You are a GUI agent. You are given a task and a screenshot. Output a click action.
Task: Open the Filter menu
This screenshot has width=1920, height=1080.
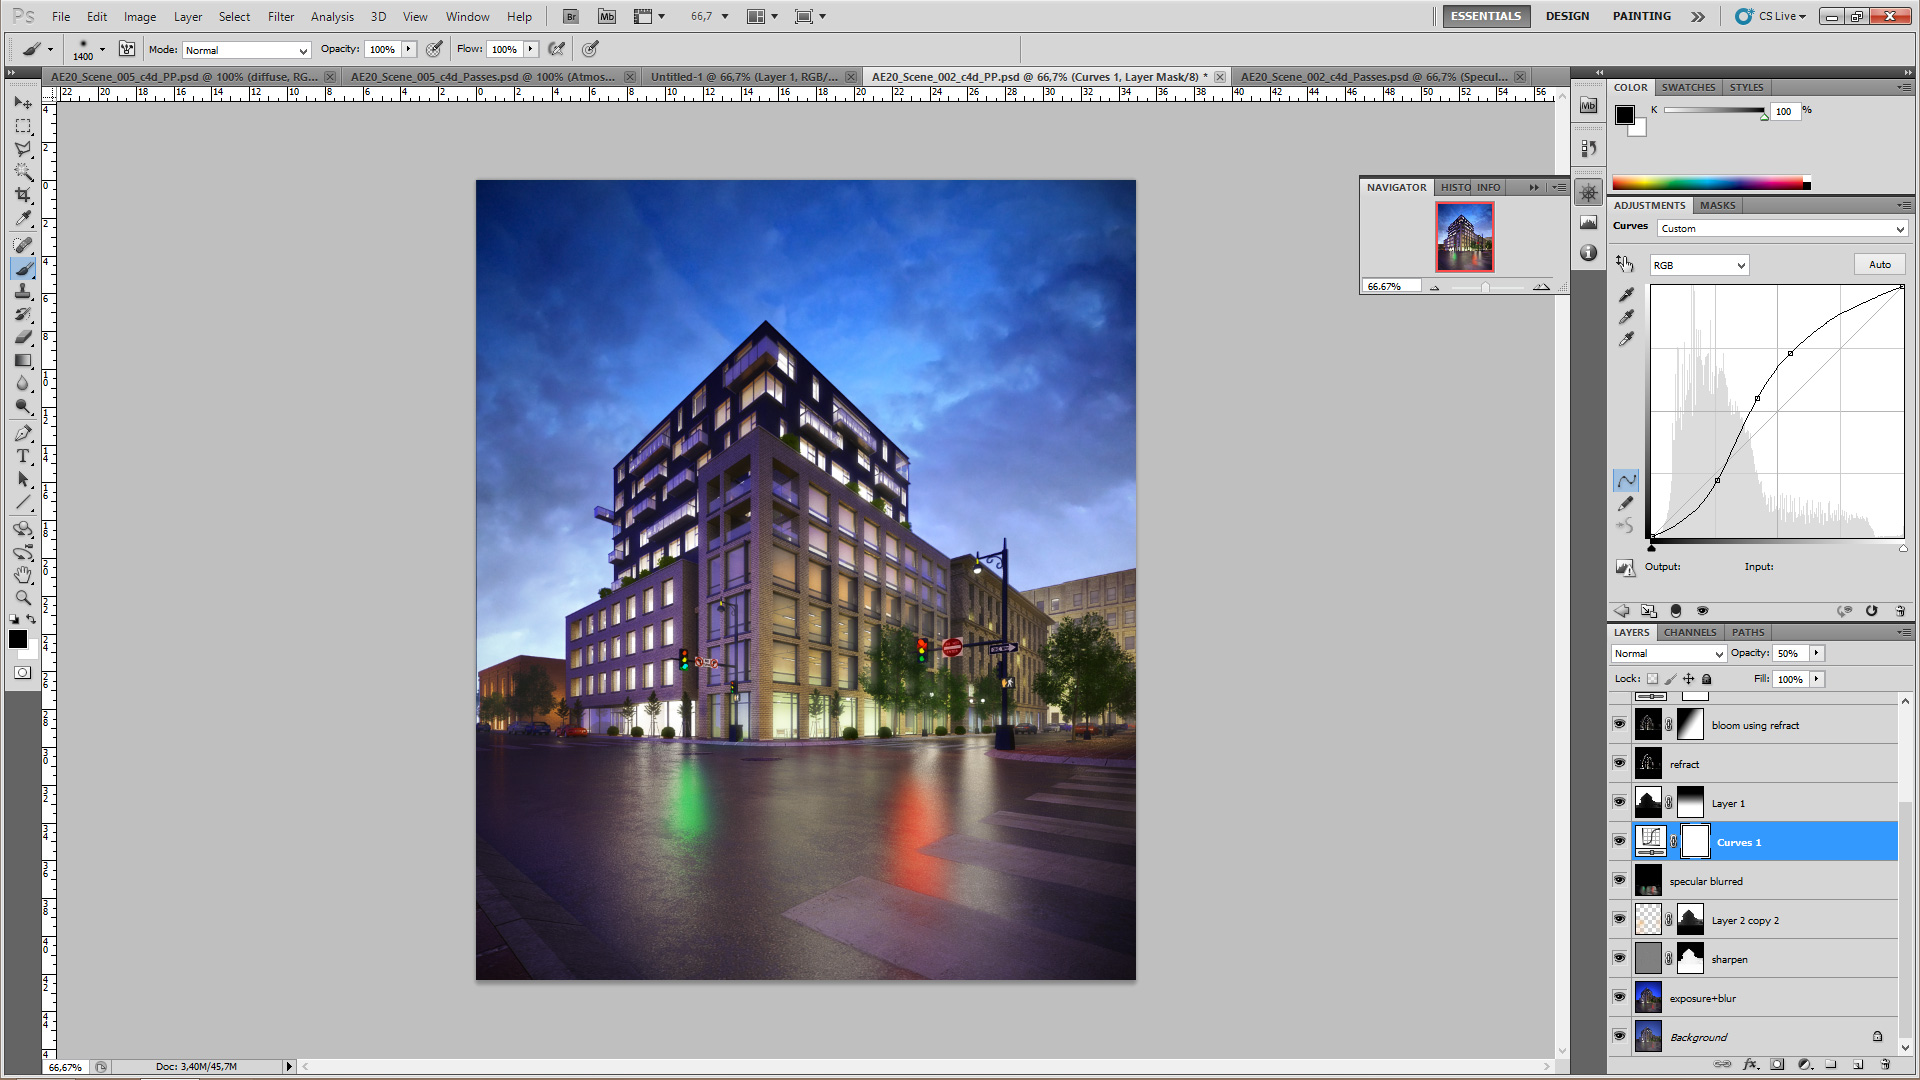pos(280,17)
